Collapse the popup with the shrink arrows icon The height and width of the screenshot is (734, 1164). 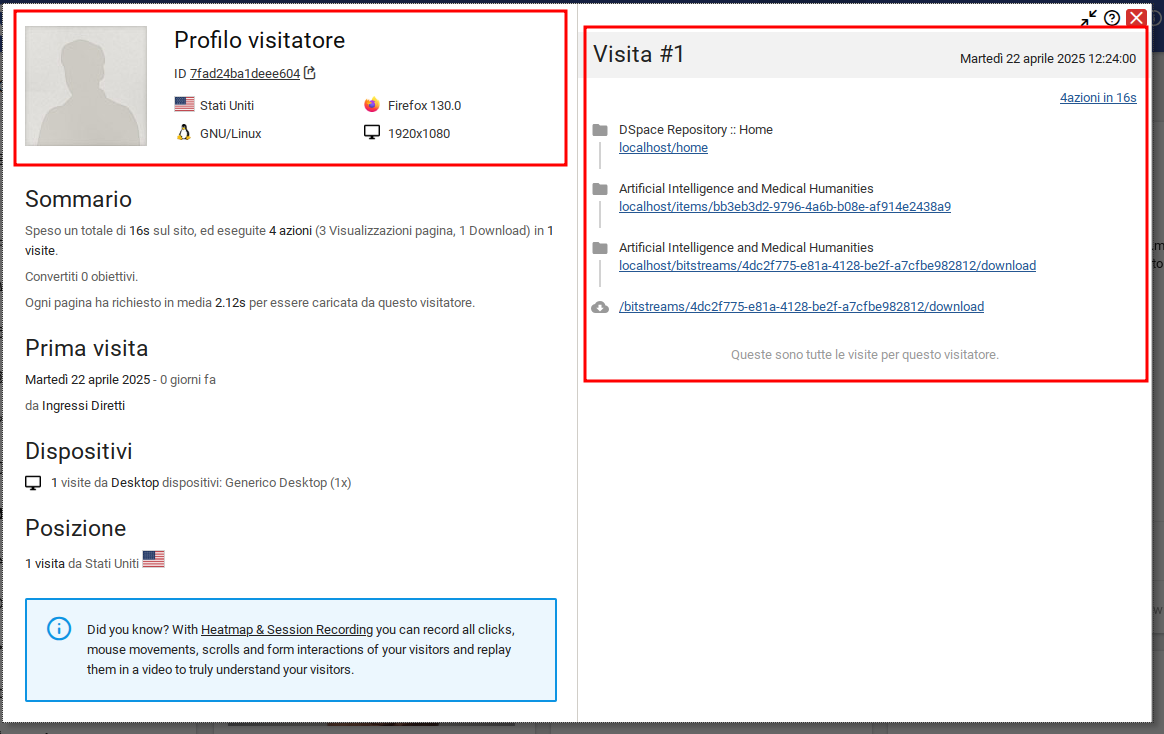click(1089, 18)
